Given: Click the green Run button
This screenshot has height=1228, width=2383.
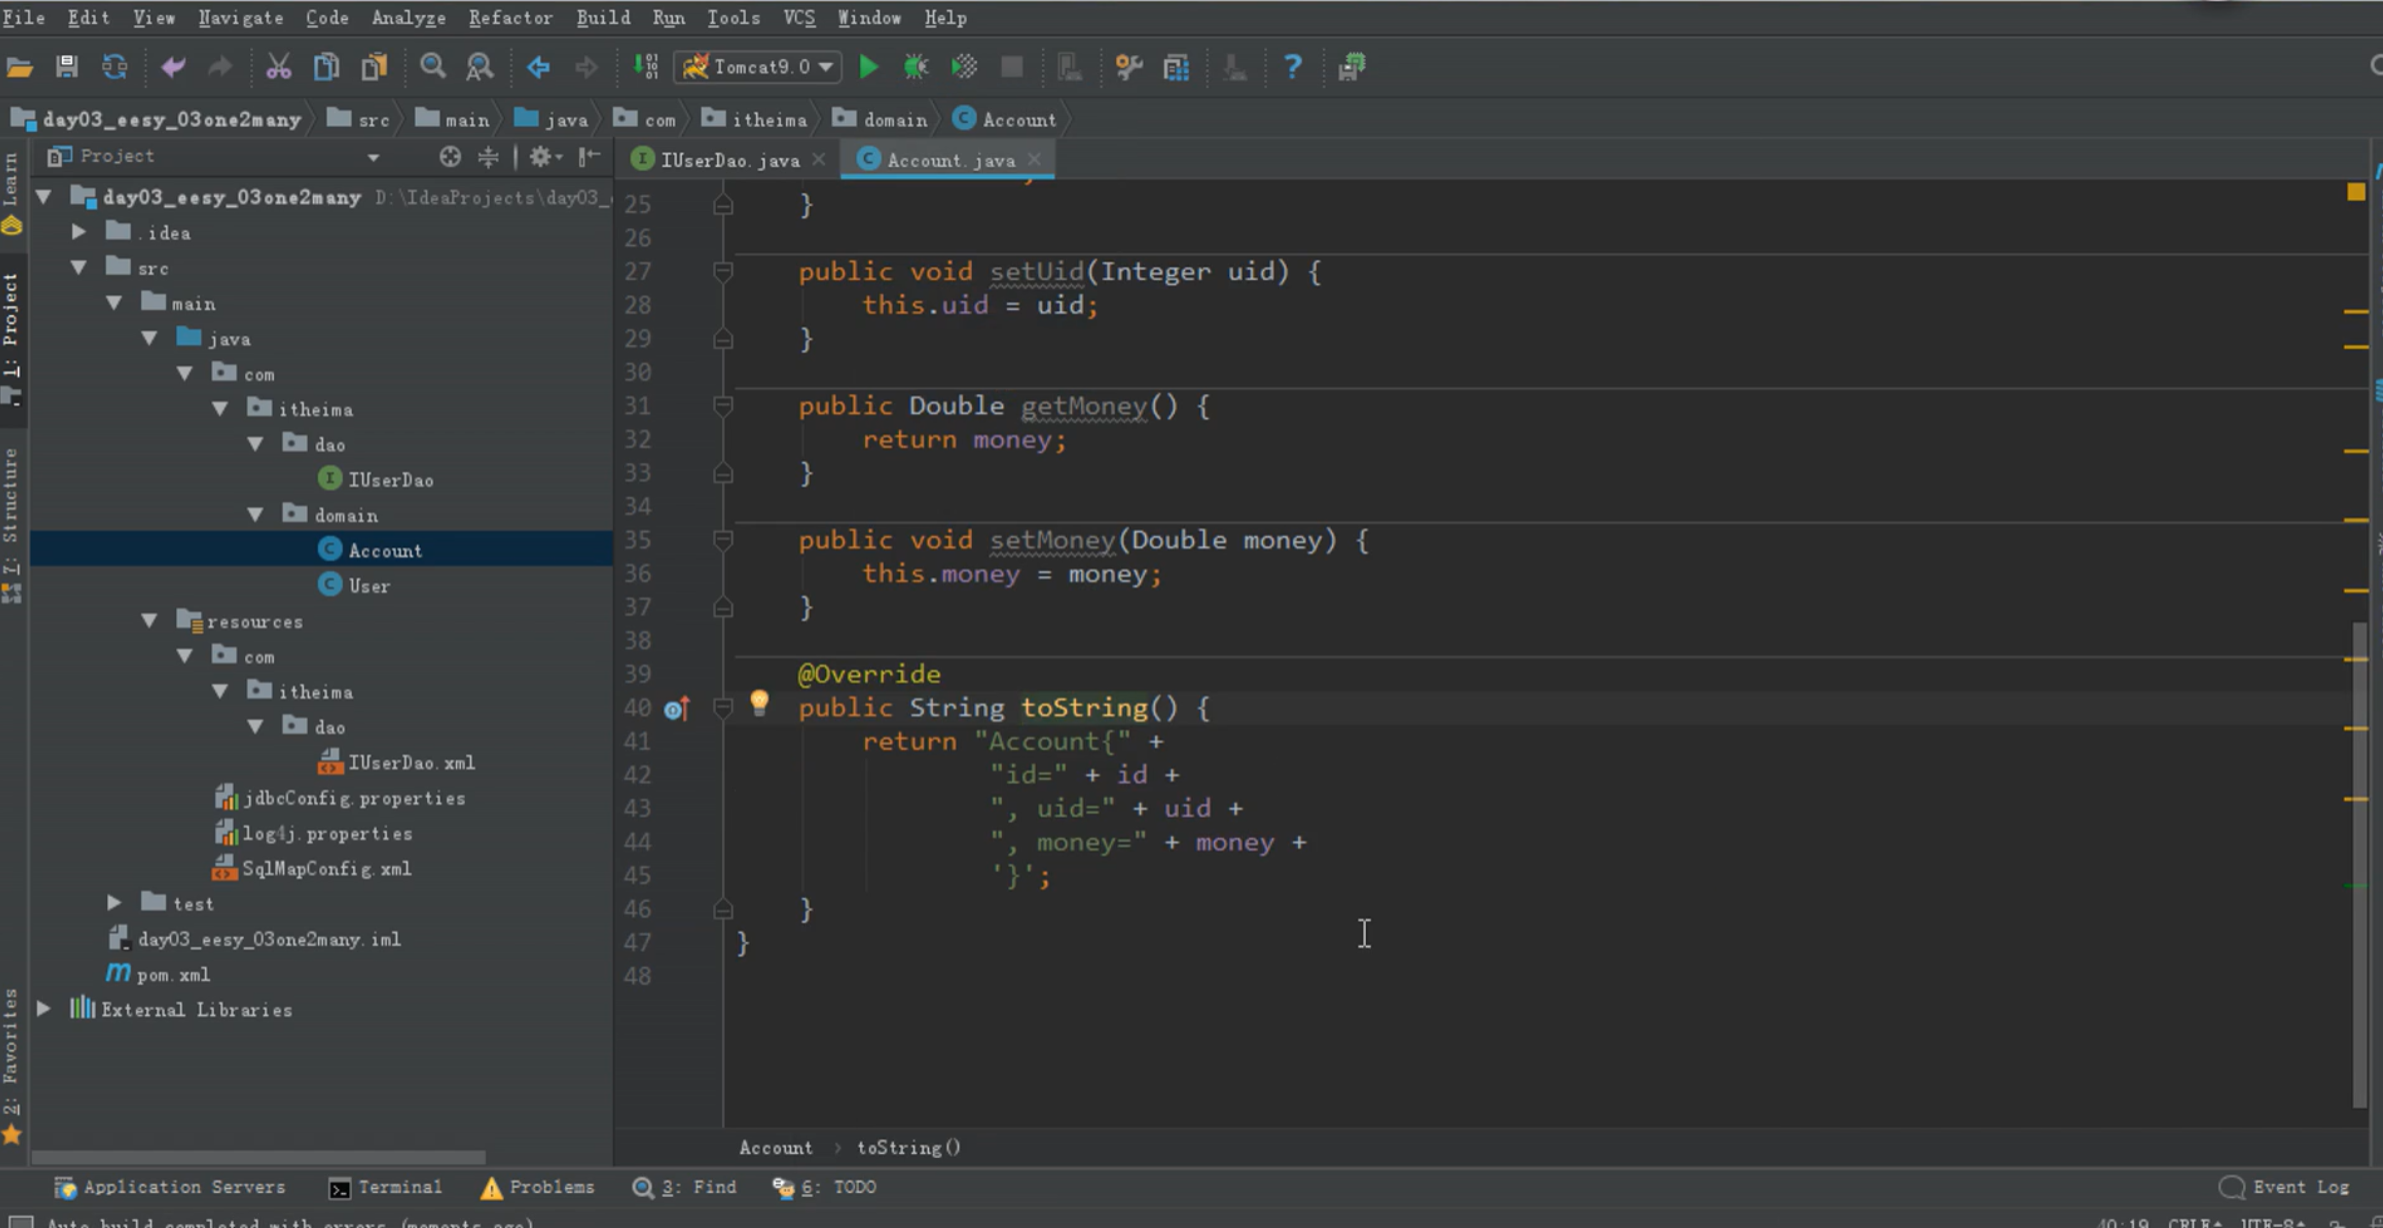Looking at the screenshot, I should [x=868, y=67].
